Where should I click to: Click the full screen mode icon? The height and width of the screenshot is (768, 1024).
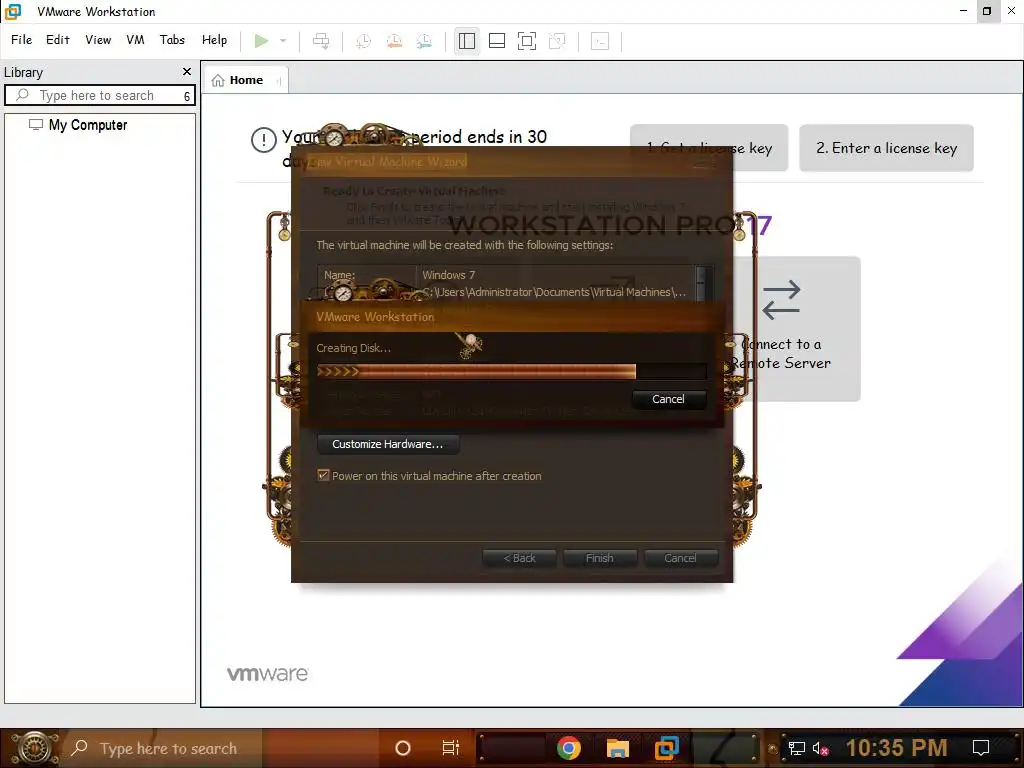click(x=527, y=41)
